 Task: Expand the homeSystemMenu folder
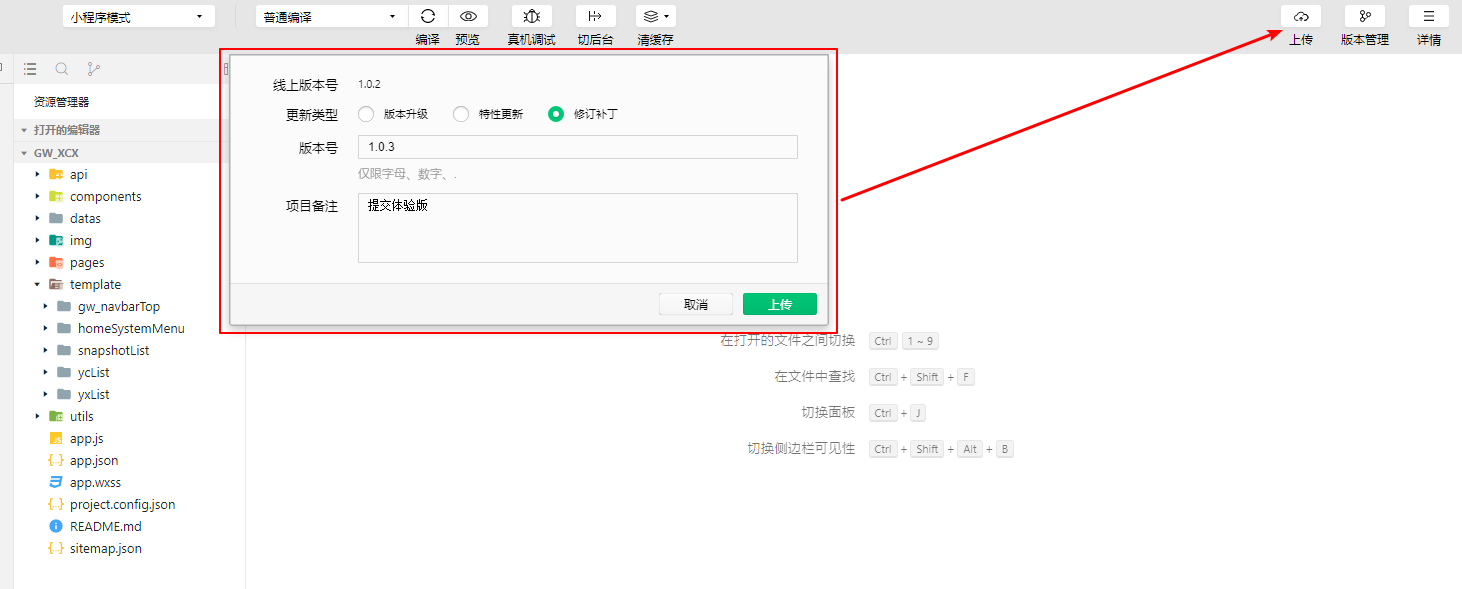(x=46, y=328)
